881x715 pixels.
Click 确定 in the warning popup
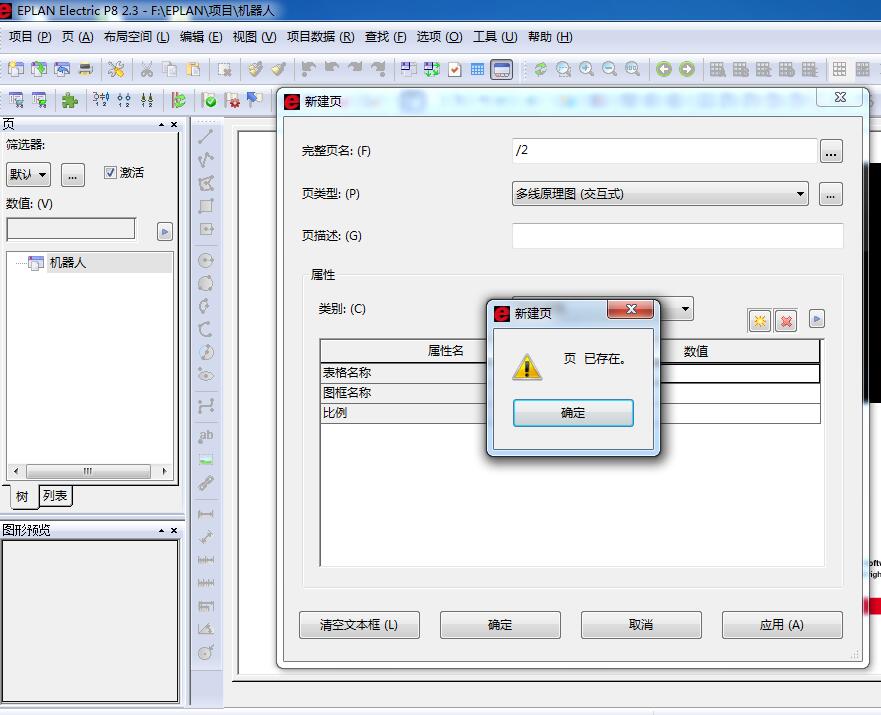573,413
